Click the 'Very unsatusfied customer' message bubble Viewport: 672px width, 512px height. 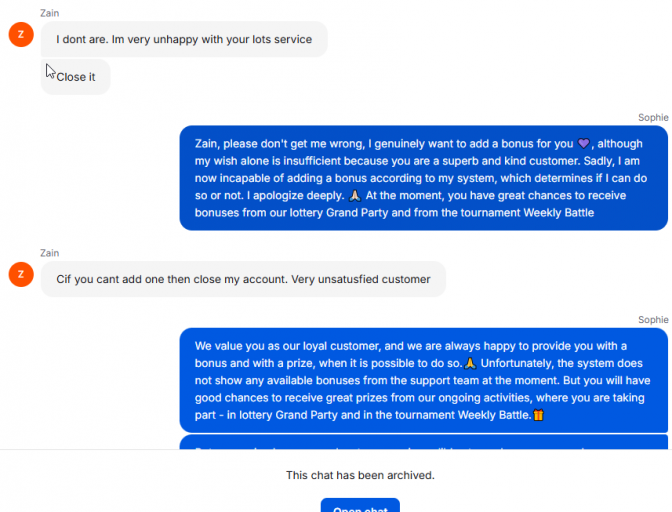pyautogui.click(x=243, y=279)
